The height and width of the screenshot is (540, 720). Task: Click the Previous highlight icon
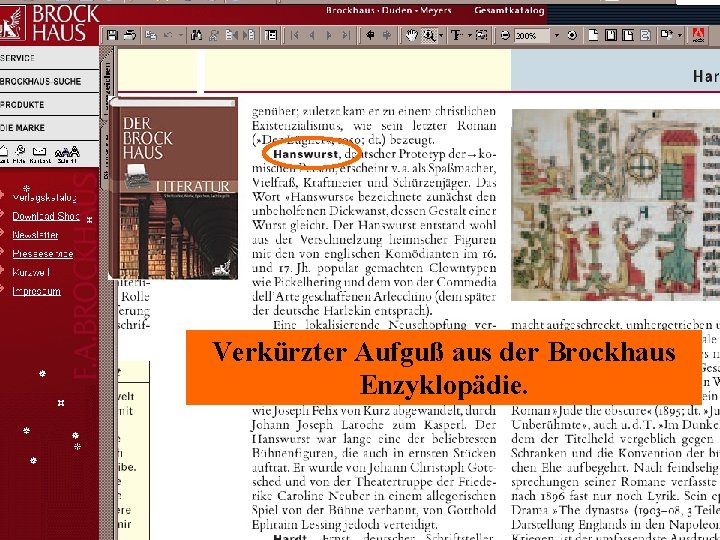point(231,35)
